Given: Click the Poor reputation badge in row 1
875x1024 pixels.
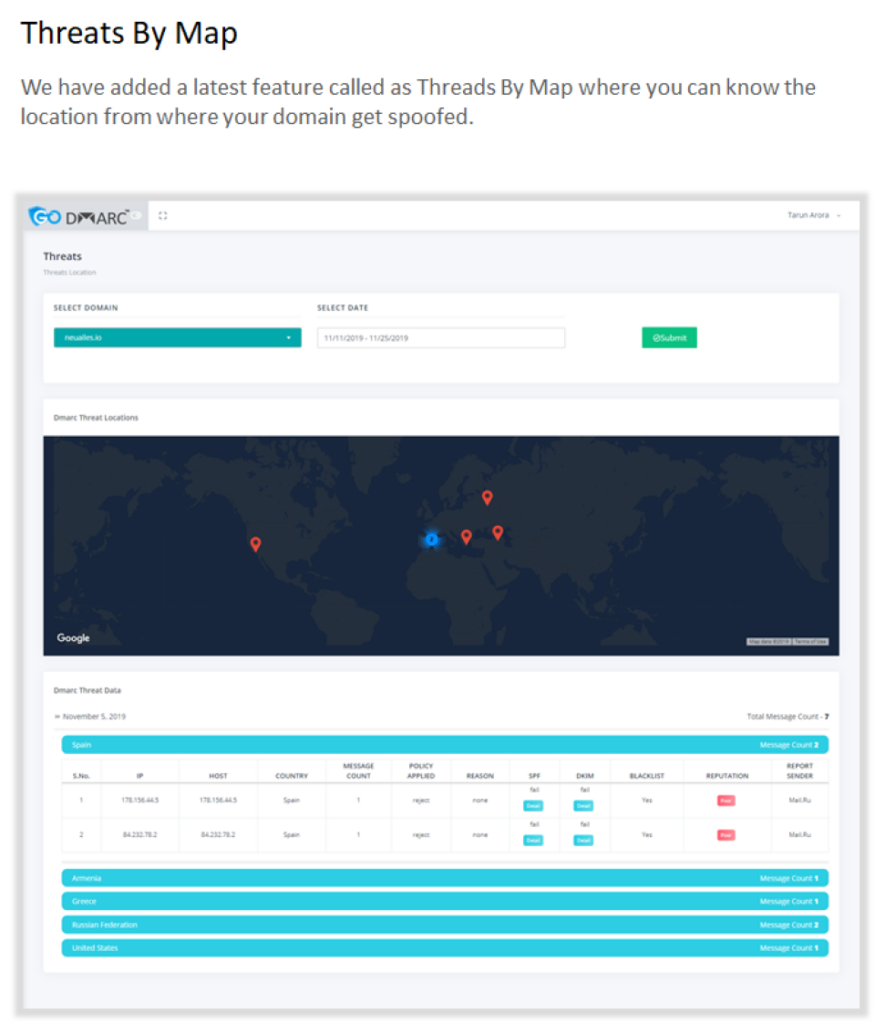Looking at the screenshot, I should tap(726, 801).
